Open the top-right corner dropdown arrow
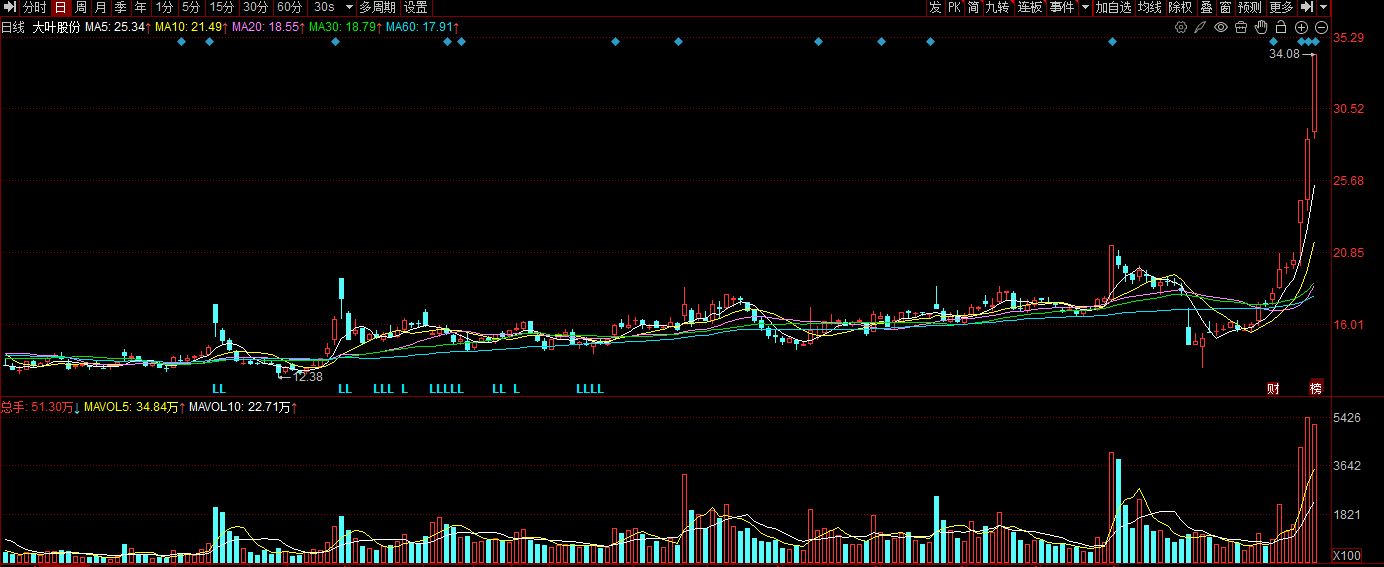The image size is (1384, 567). click(x=1324, y=7)
